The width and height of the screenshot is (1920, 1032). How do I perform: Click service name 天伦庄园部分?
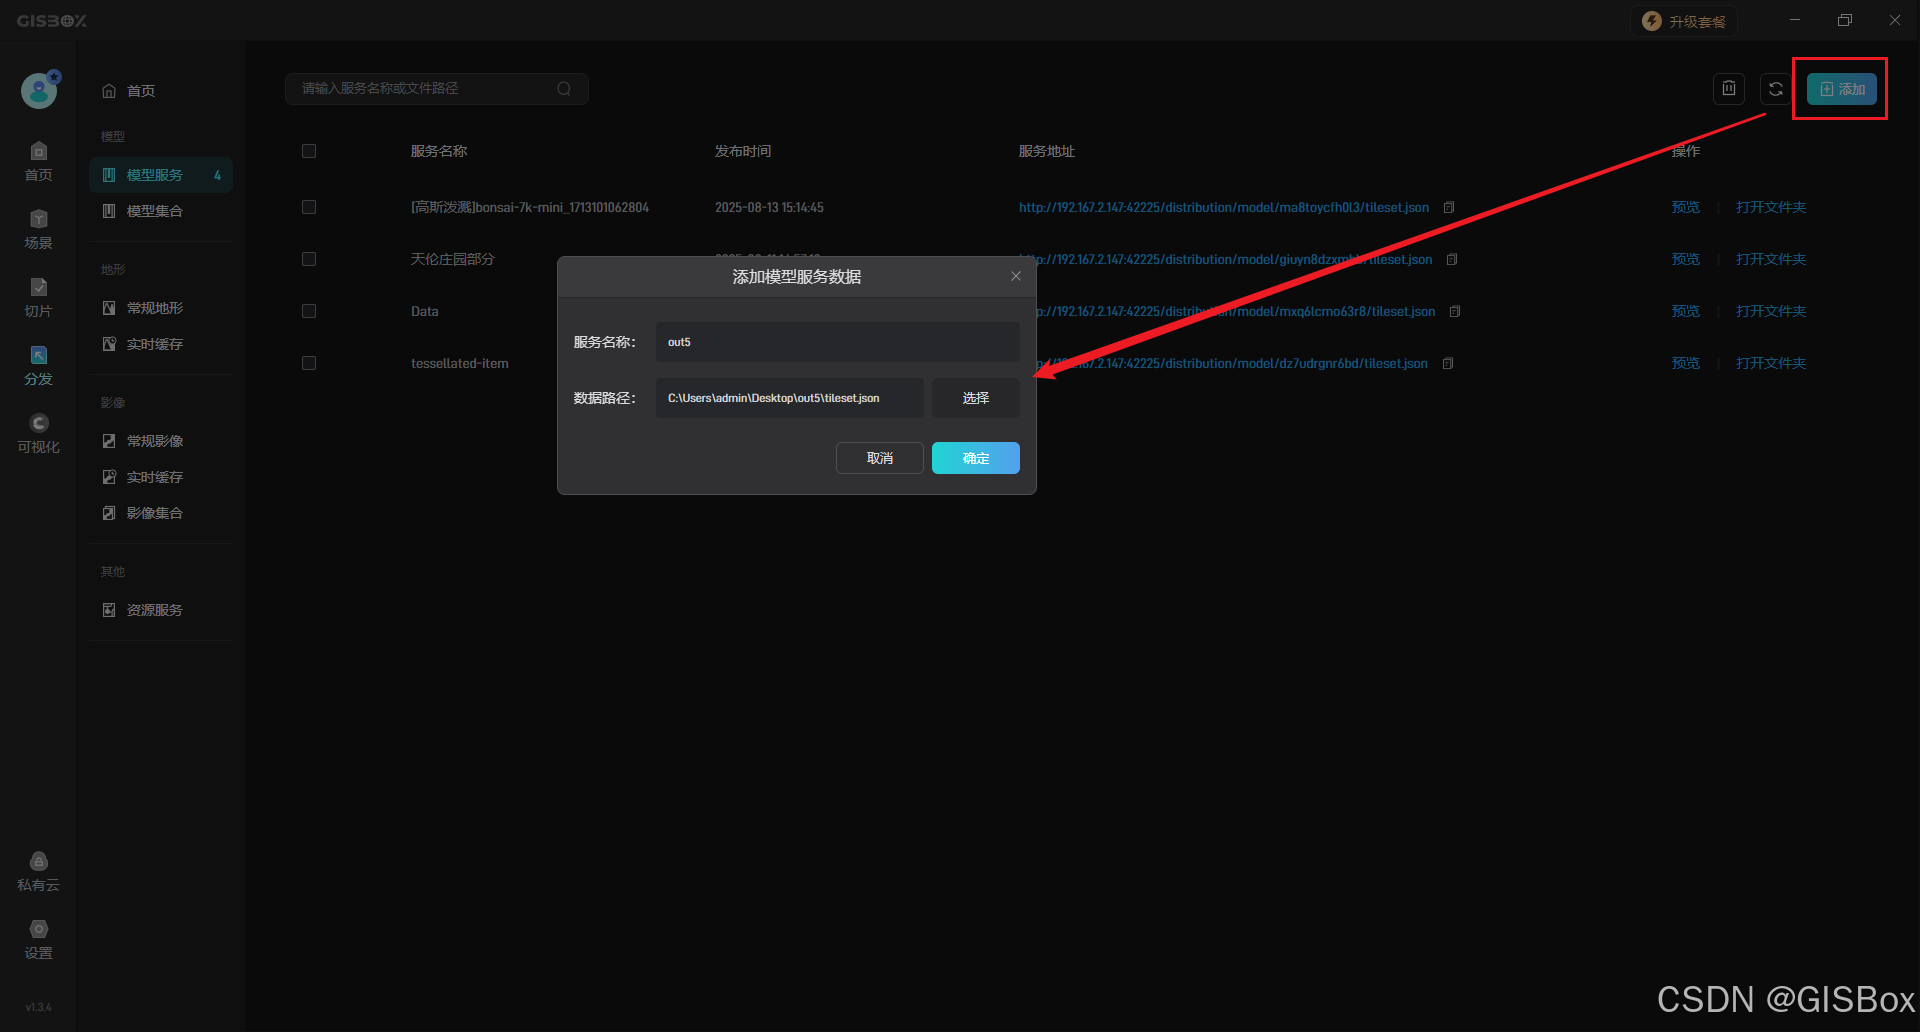[x=453, y=259]
